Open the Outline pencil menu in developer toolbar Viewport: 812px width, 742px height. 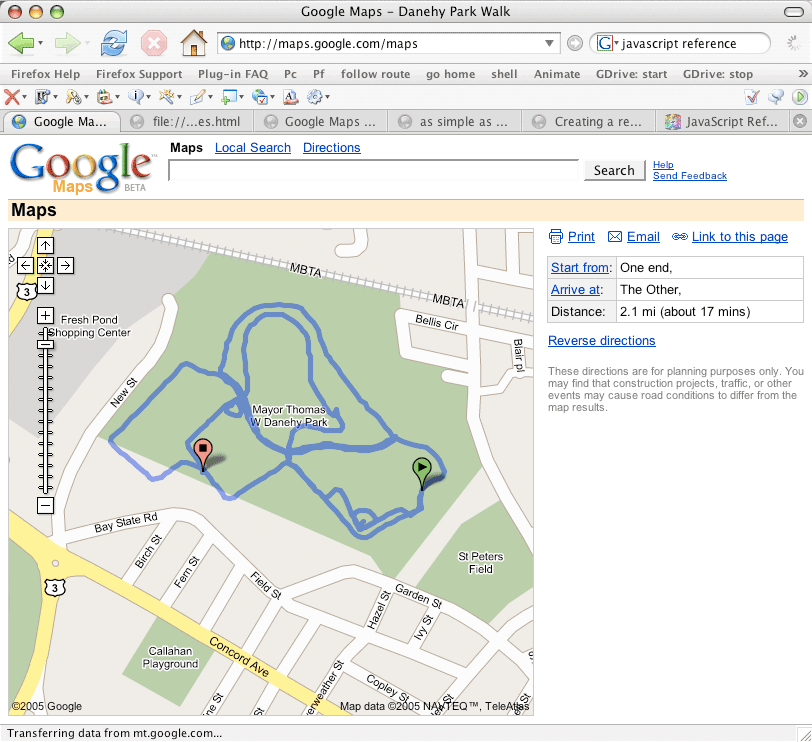pos(201,97)
